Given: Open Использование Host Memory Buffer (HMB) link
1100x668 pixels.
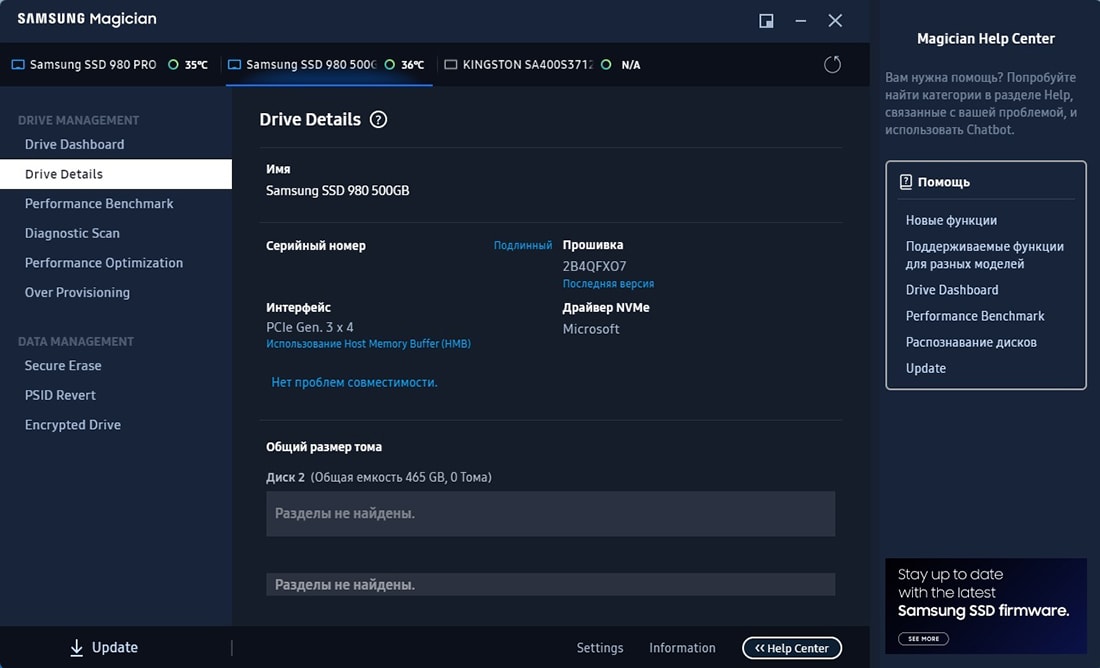Looking at the screenshot, I should (368, 344).
